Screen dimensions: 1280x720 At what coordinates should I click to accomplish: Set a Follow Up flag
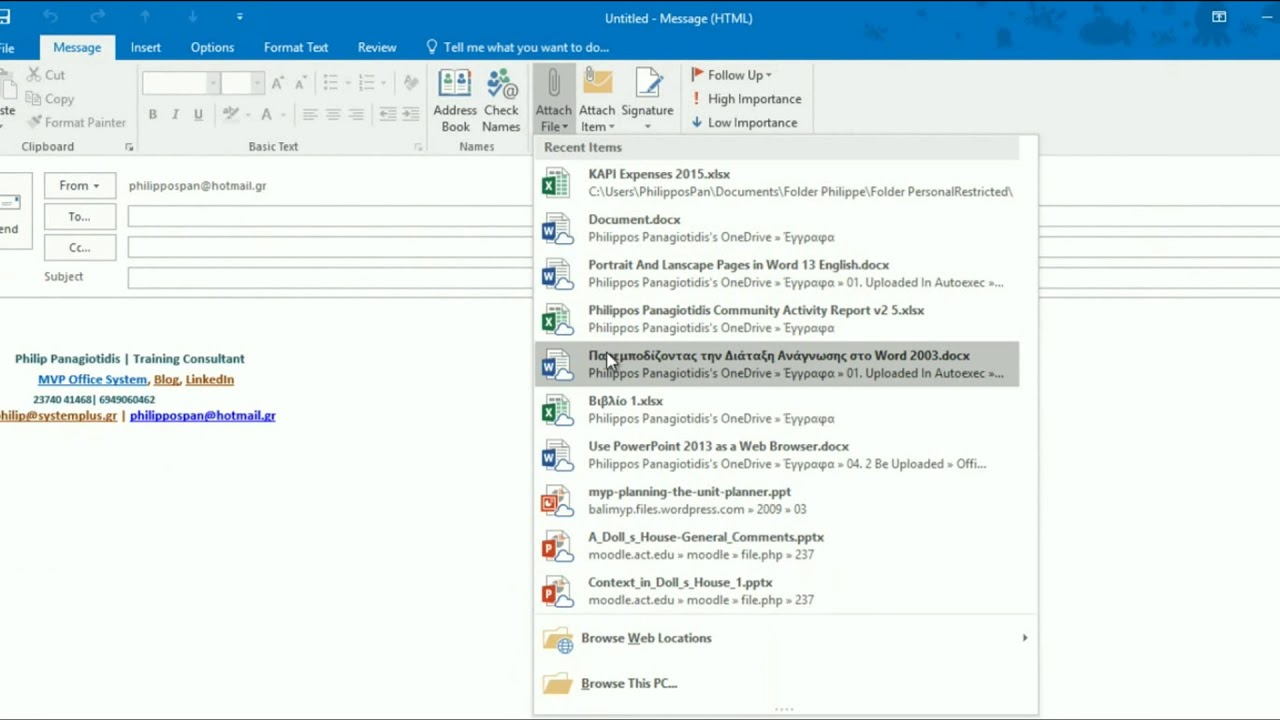[x=731, y=75]
